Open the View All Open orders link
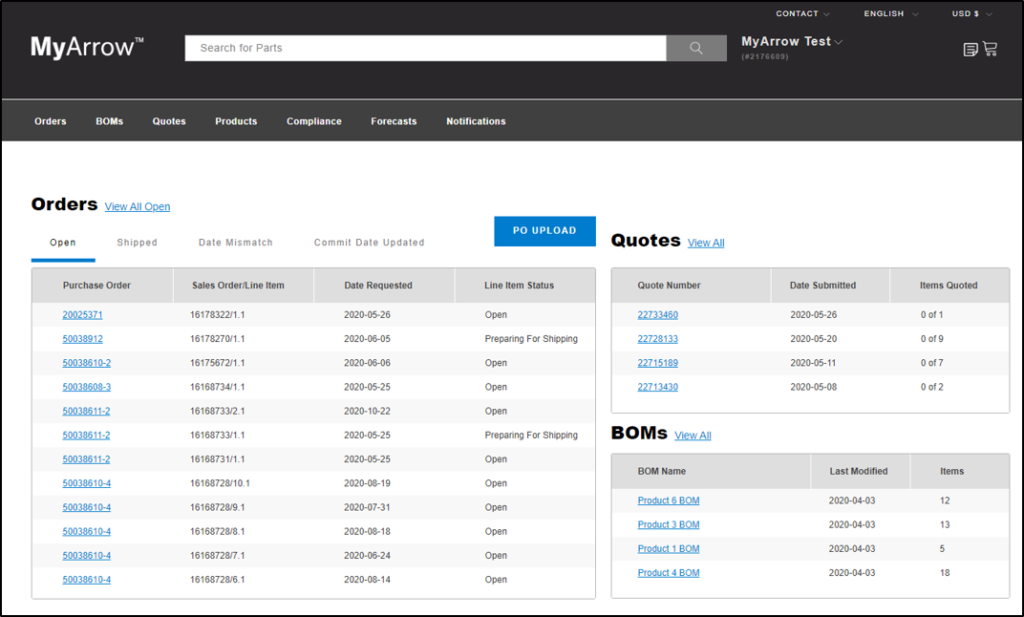 pos(137,207)
